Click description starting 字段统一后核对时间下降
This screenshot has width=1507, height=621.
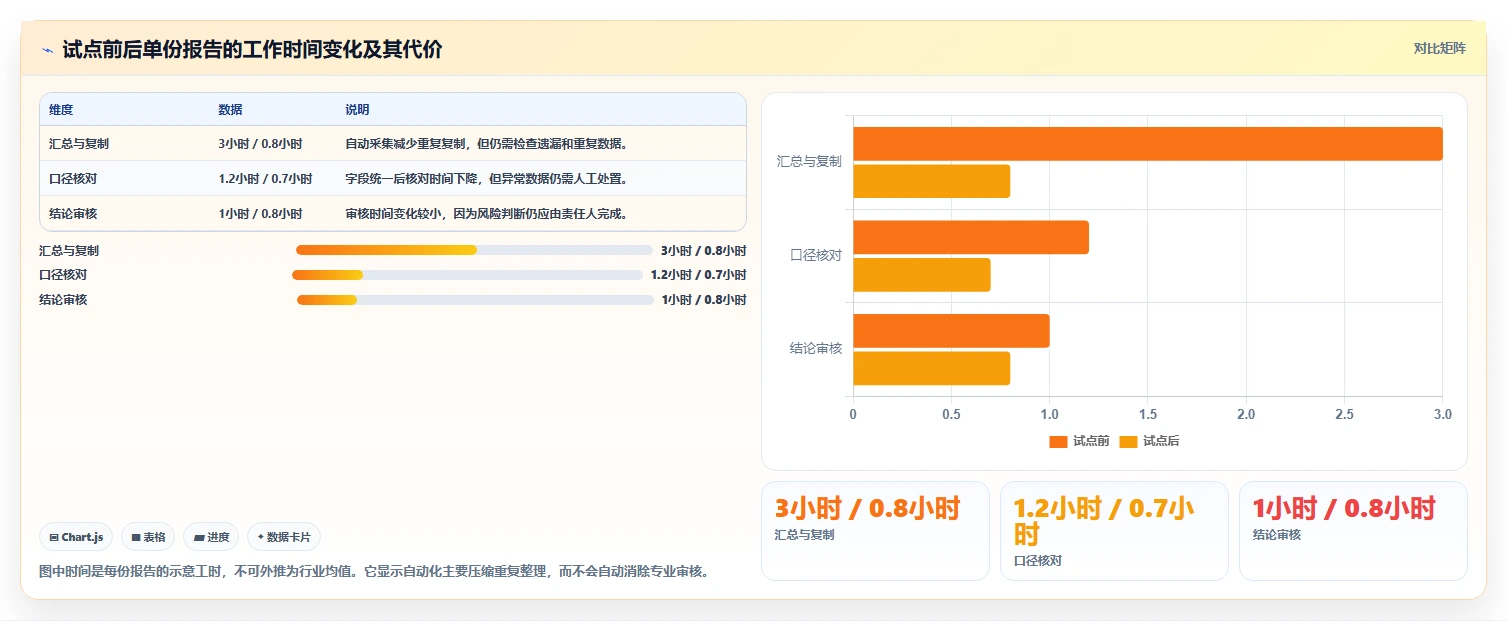pos(486,179)
